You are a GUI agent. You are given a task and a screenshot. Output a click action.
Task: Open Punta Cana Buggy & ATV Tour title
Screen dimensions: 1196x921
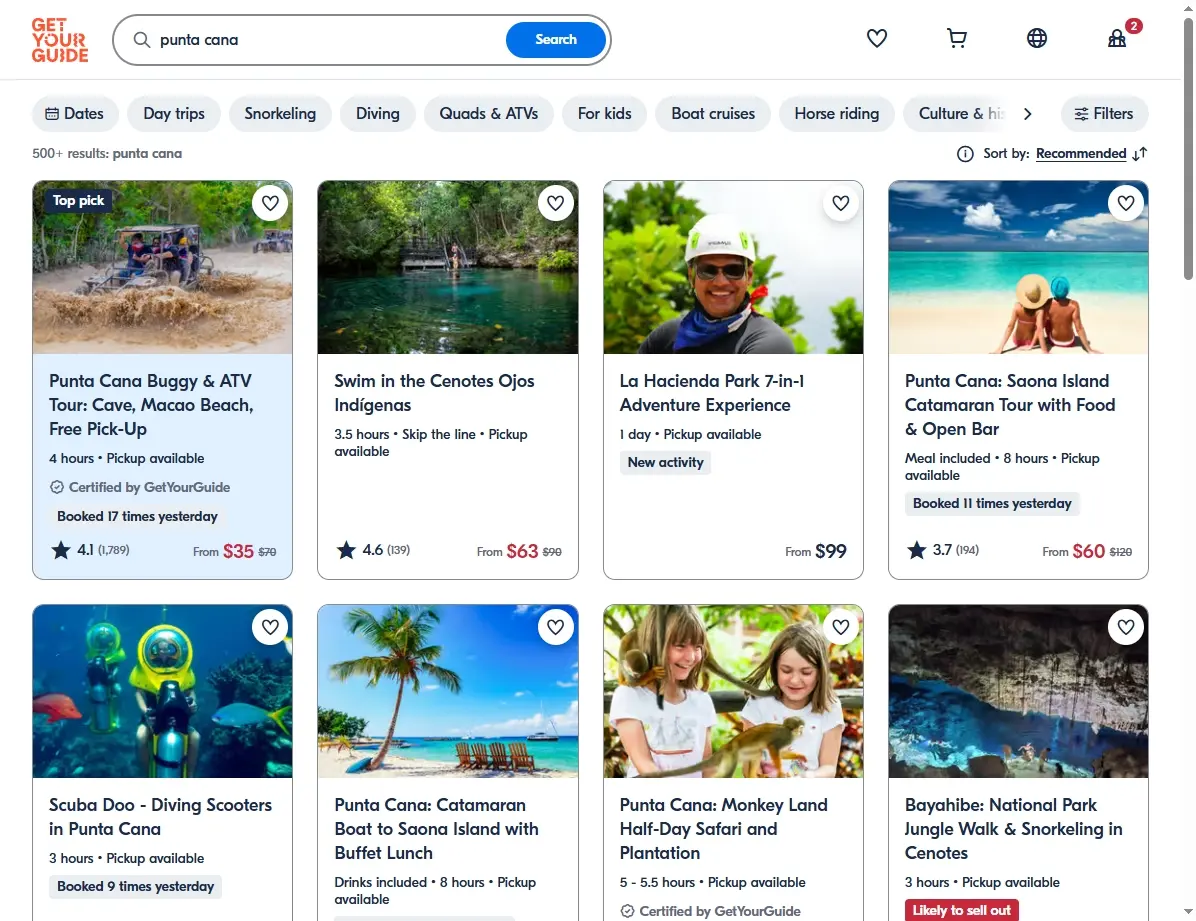pyautogui.click(x=151, y=404)
